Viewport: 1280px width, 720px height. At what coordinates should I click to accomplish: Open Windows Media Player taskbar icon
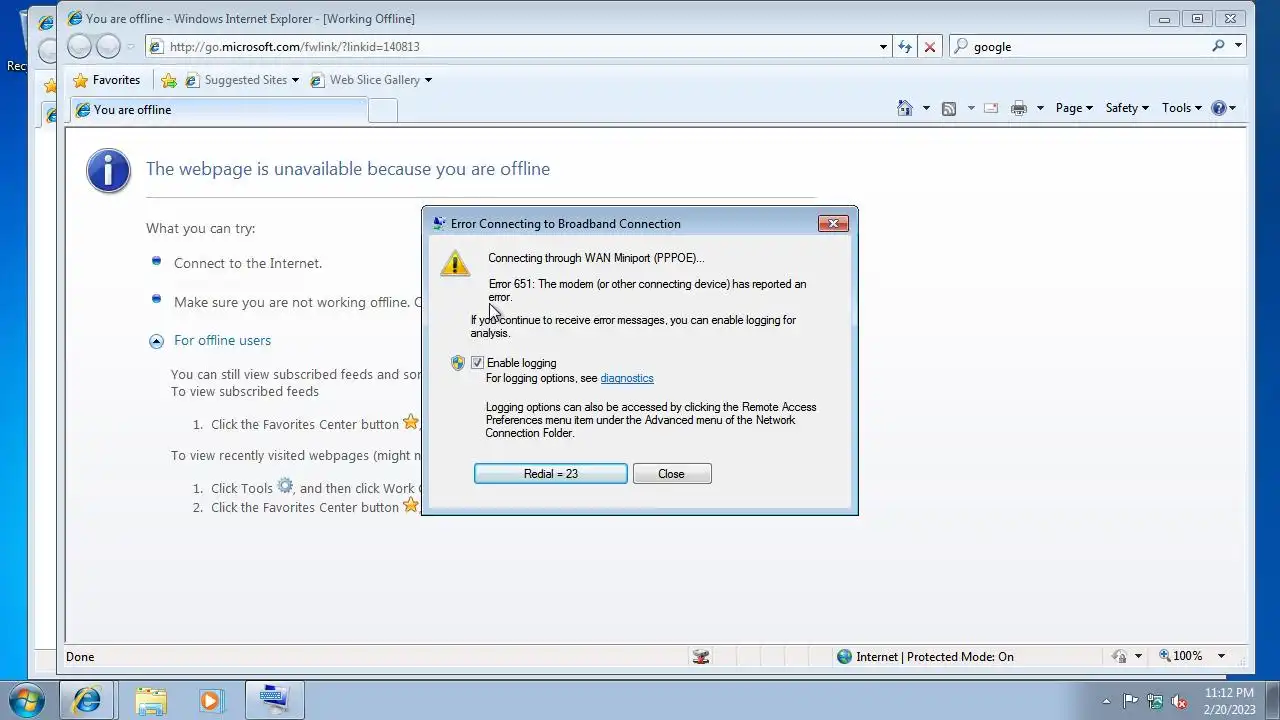pyautogui.click(x=211, y=700)
